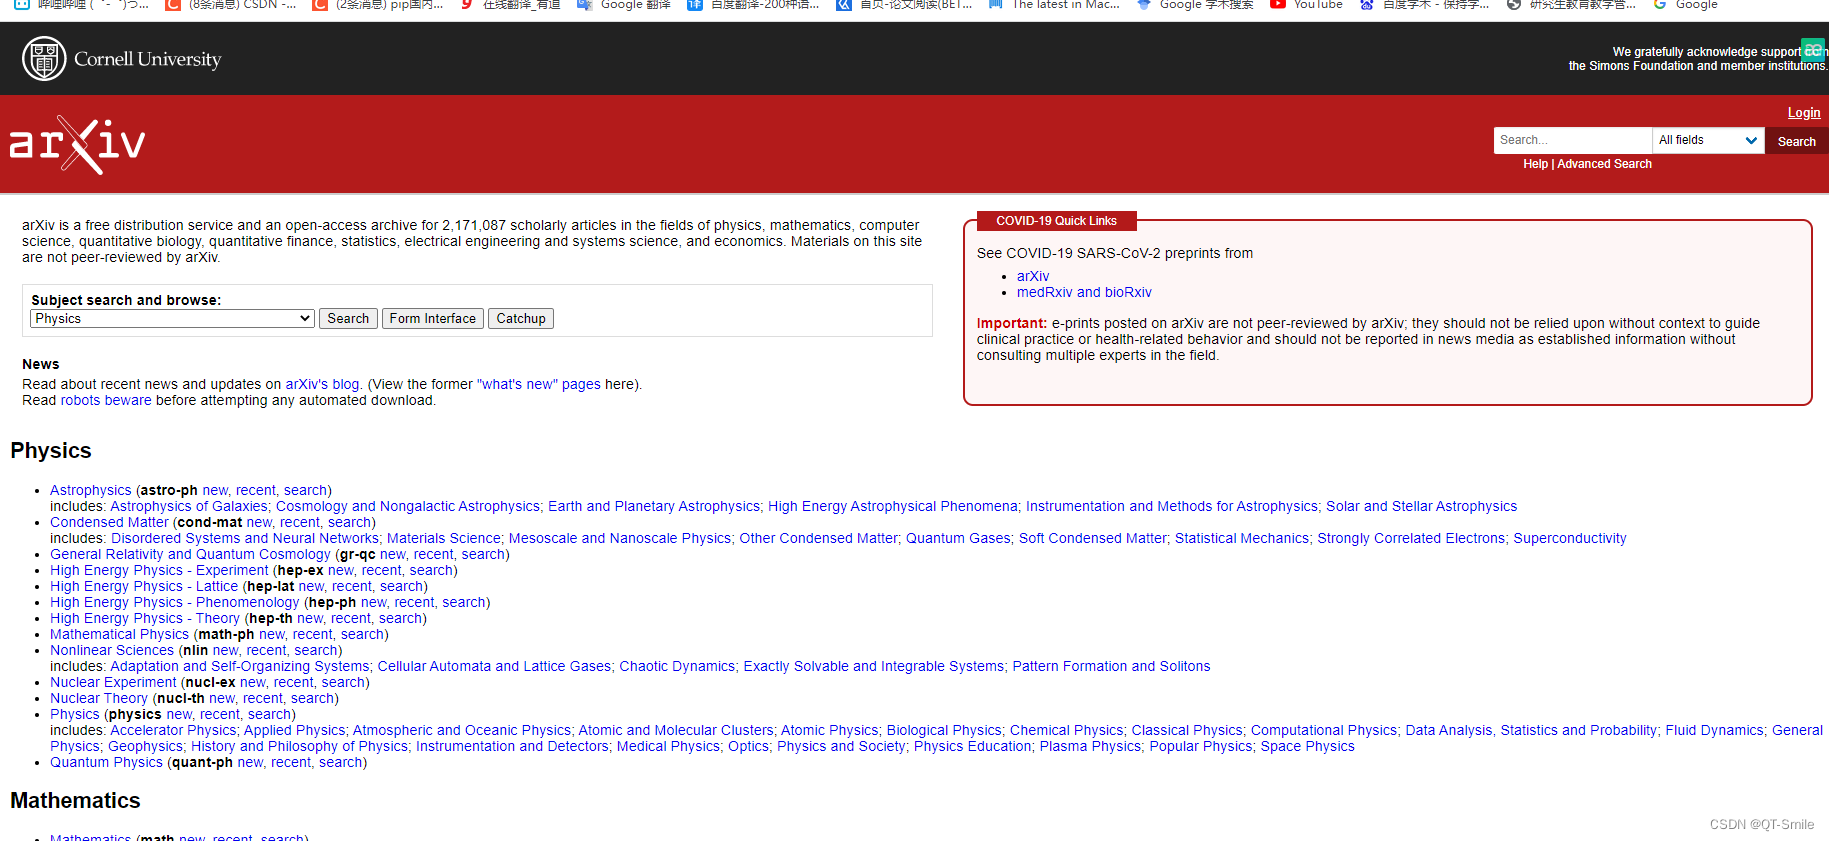Open General Relativity and Quantum Cosmology link
1829x841 pixels.
coord(190,554)
